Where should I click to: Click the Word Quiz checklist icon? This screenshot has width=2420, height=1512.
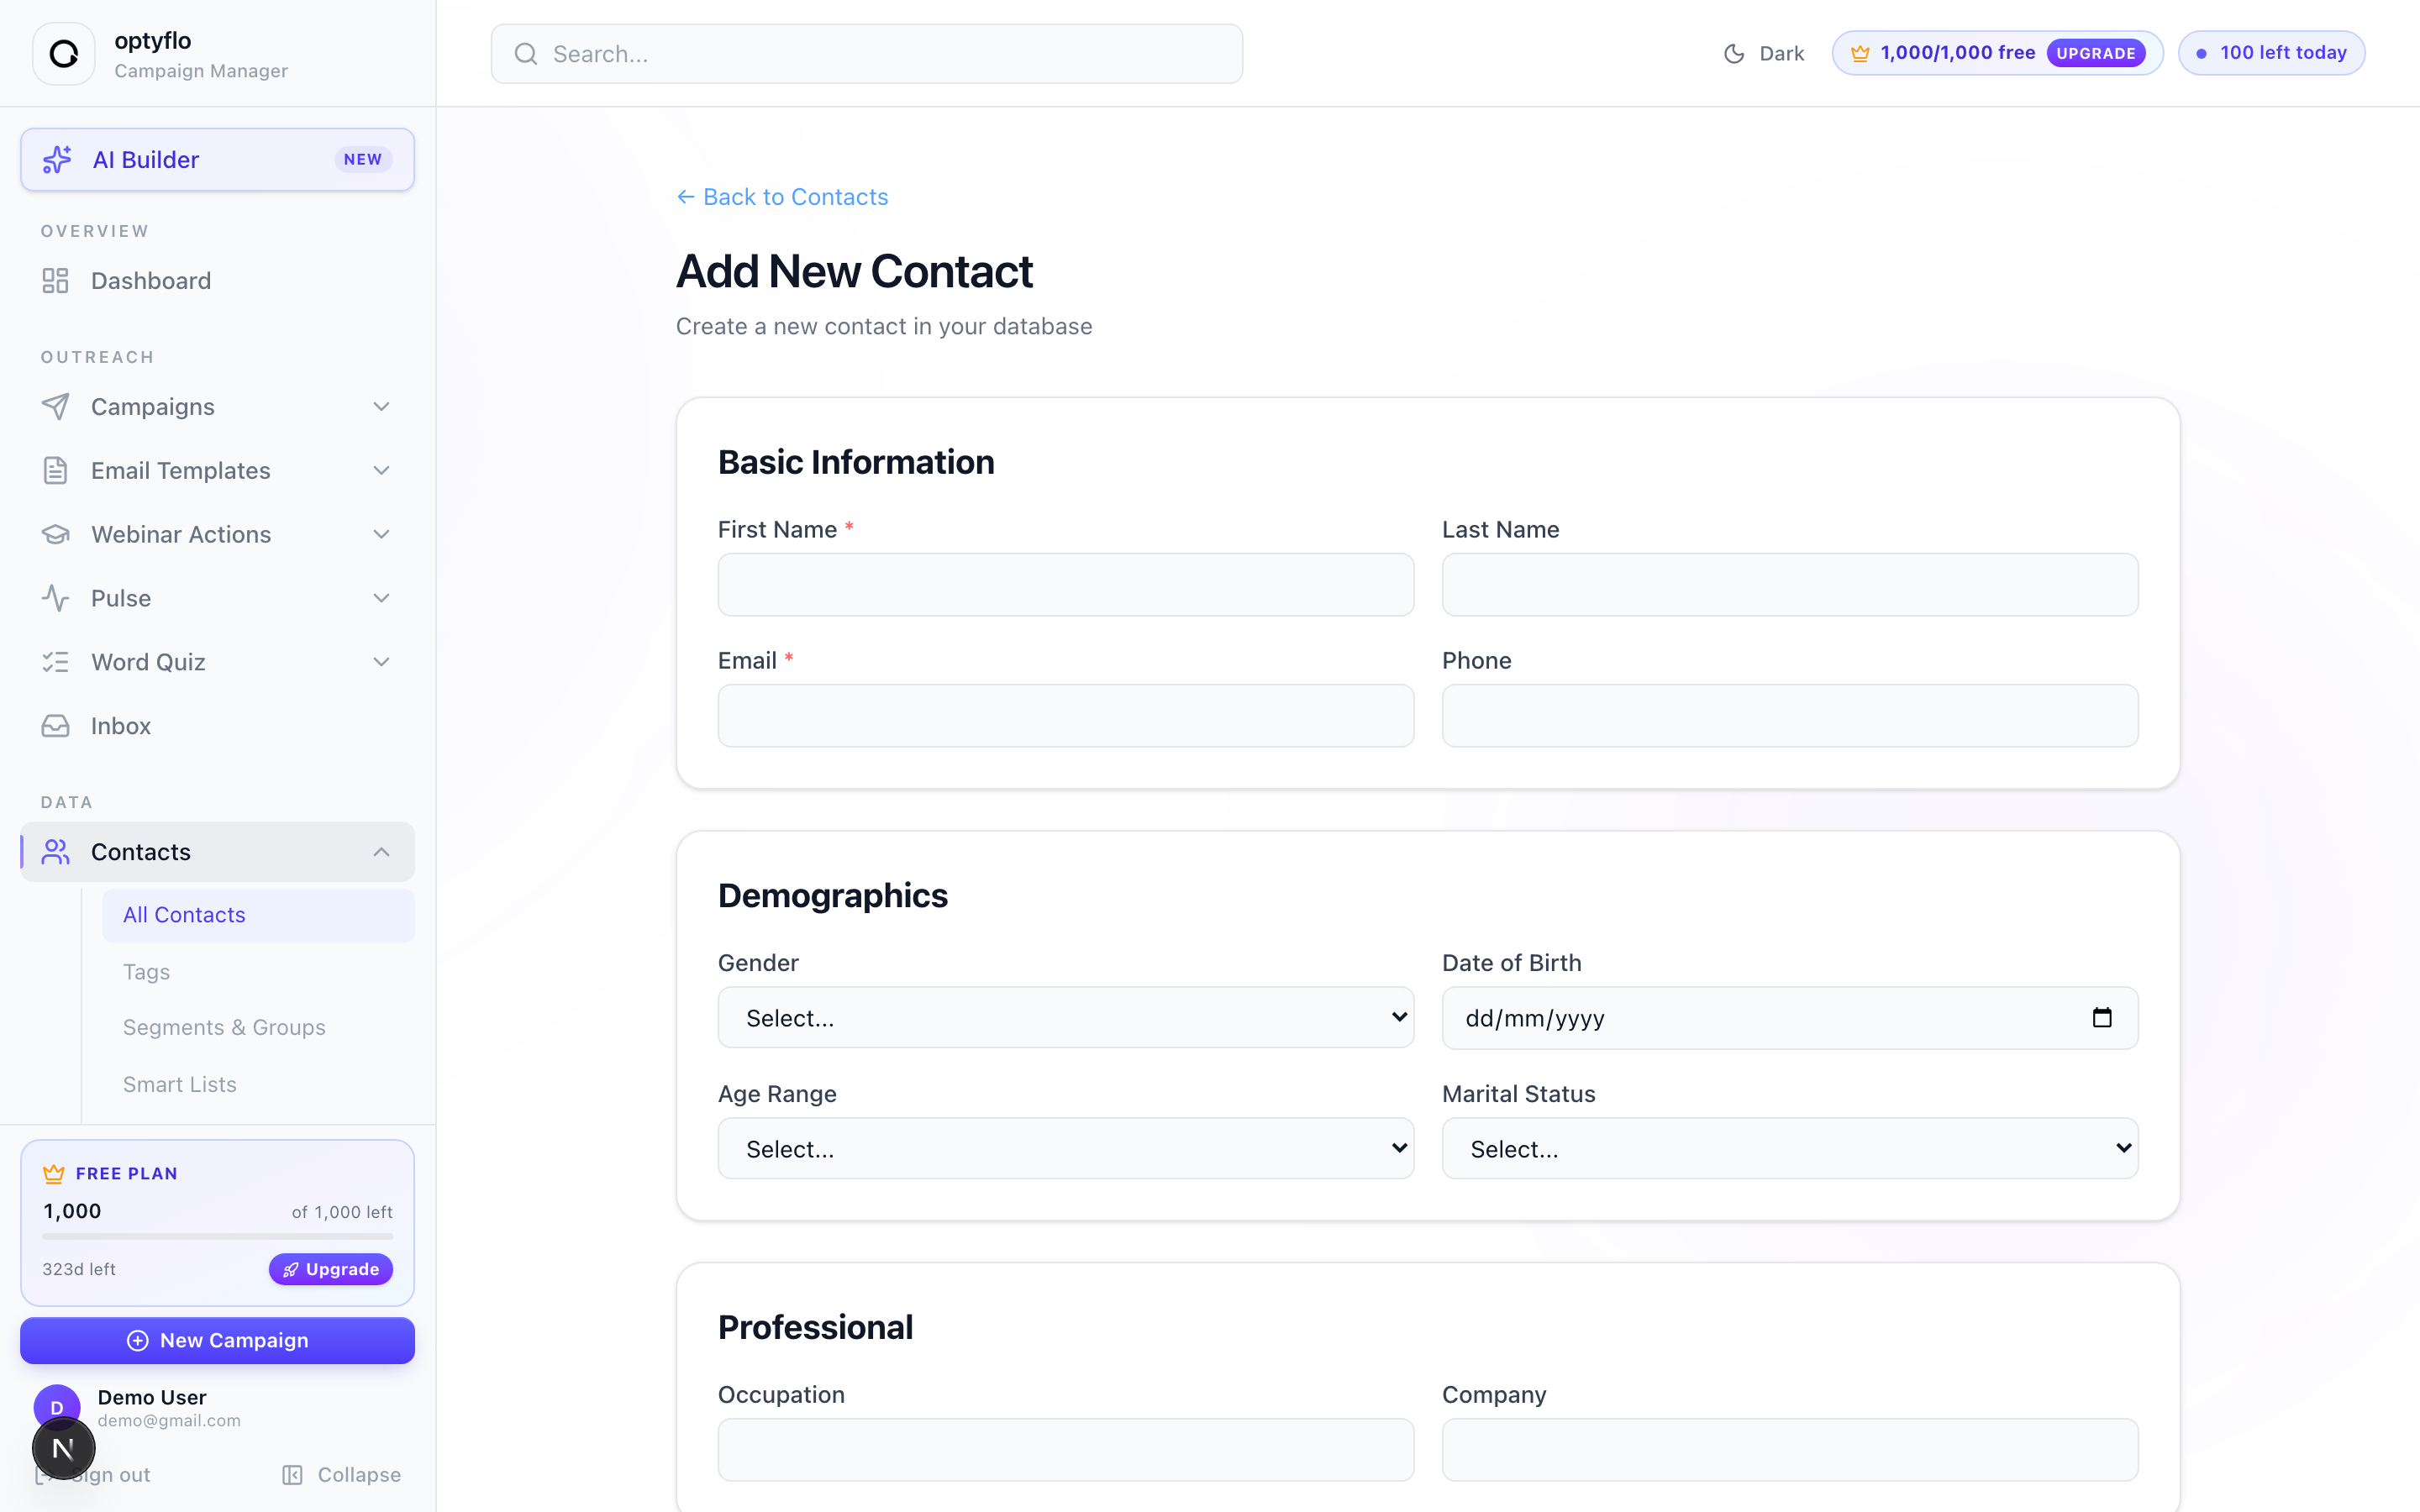[x=56, y=662]
